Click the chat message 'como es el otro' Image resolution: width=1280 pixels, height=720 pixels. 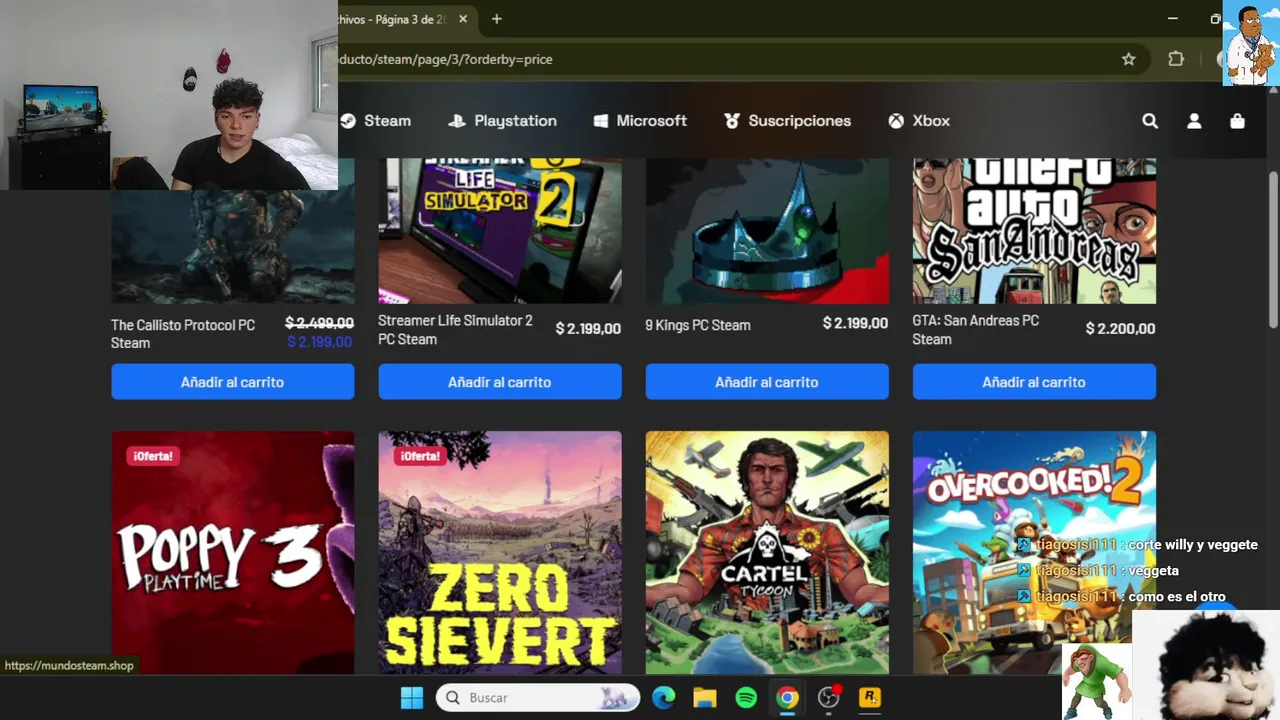(1177, 597)
